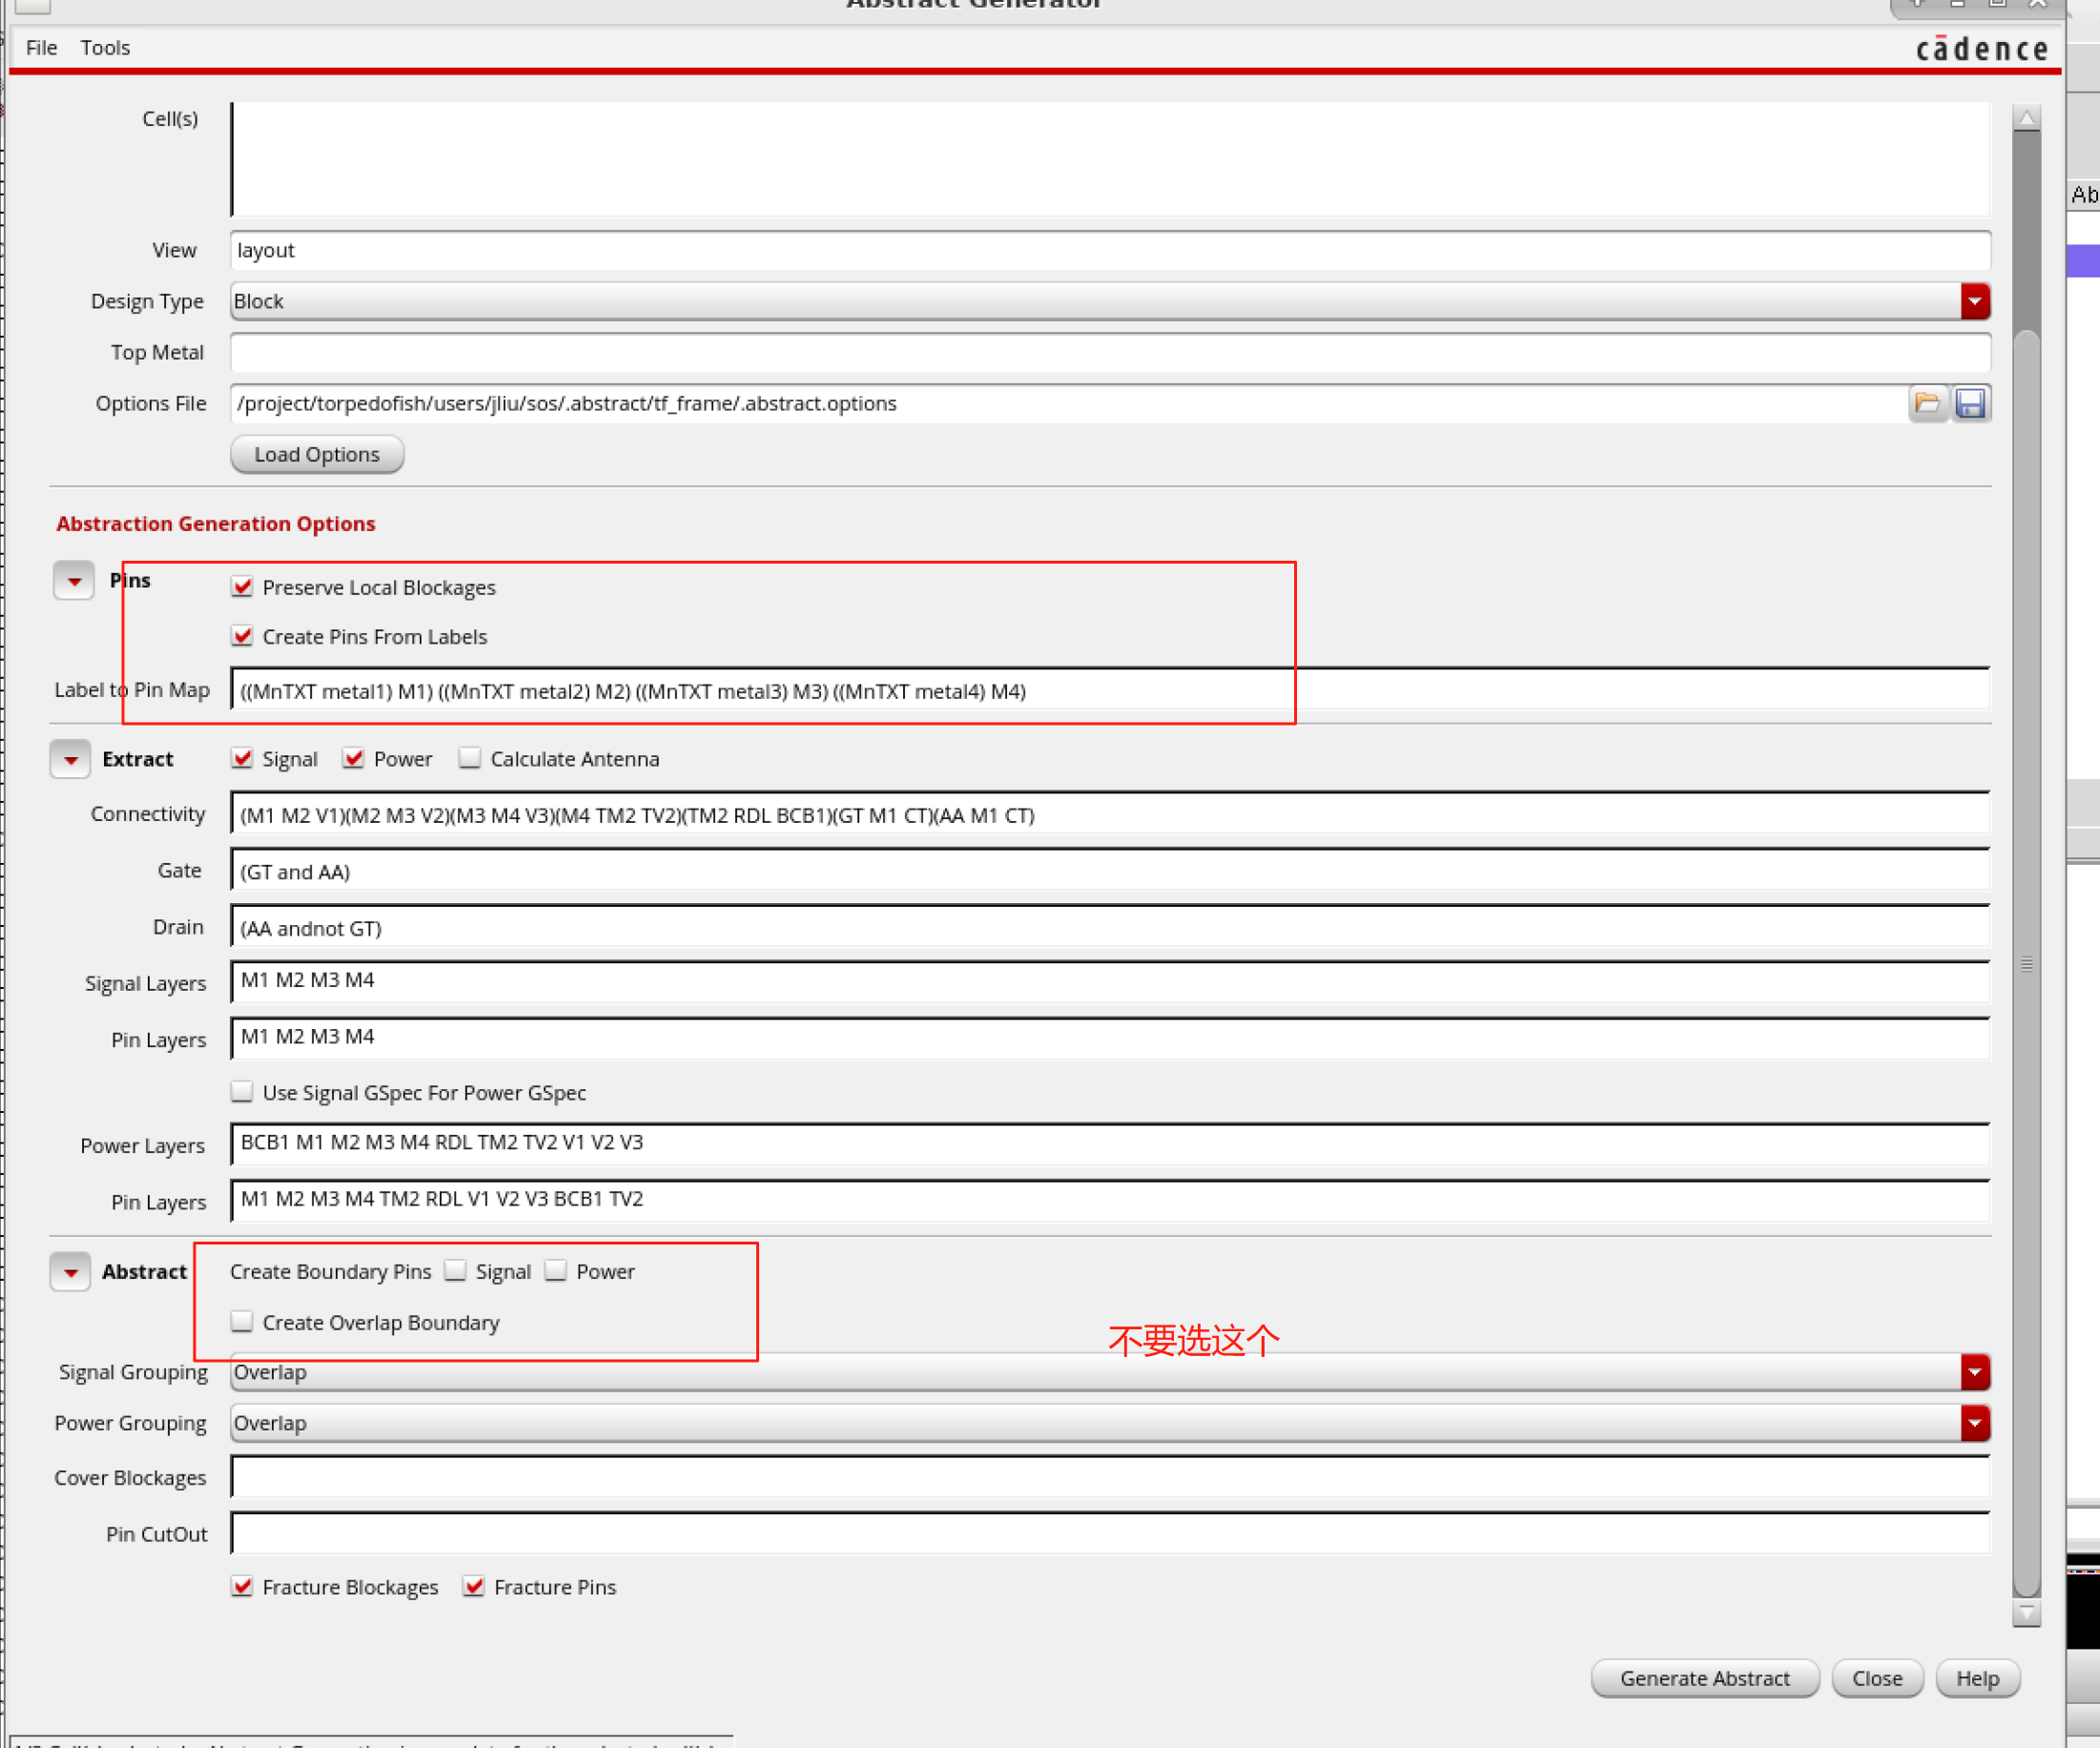This screenshot has width=2100, height=1748.
Task: Check Create Overlap Boundary option
Action: (x=242, y=1322)
